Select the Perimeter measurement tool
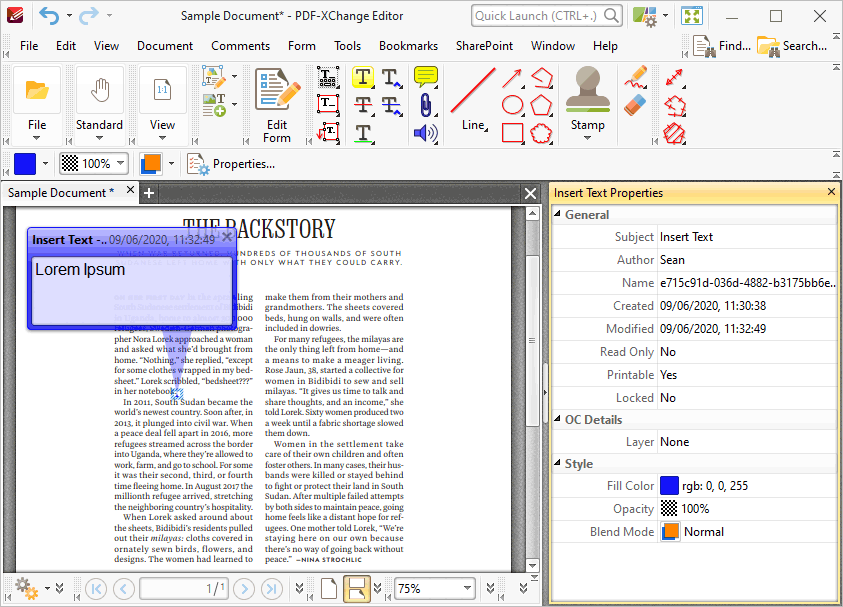 [x=675, y=106]
